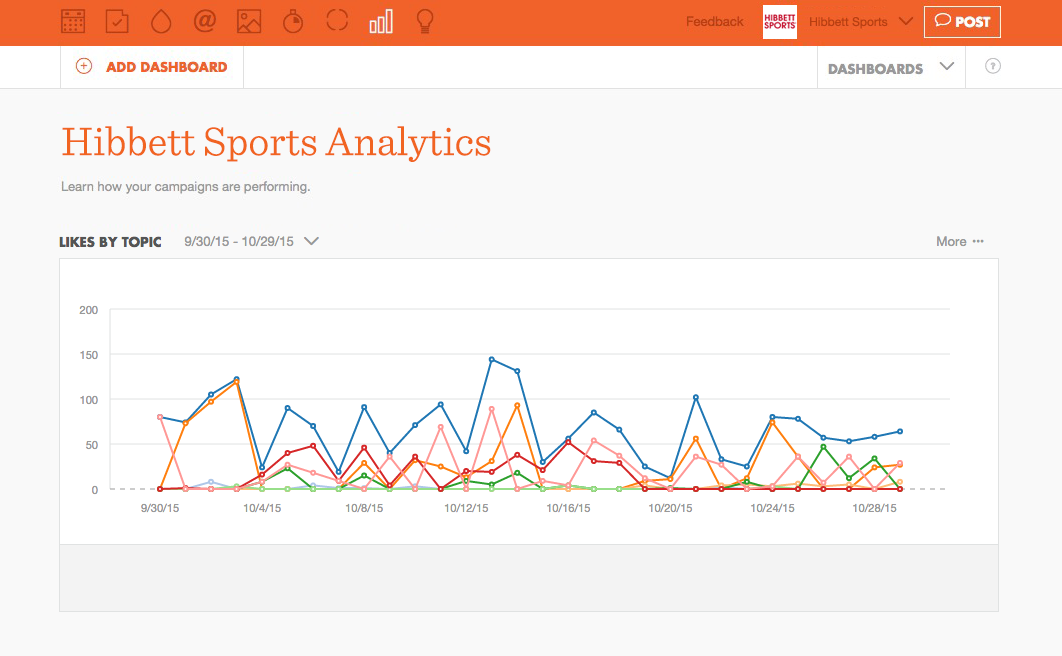Expand the DASHBOARDS dropdown menu
This screenshot has height=656, width=1062.
(891, 68)
